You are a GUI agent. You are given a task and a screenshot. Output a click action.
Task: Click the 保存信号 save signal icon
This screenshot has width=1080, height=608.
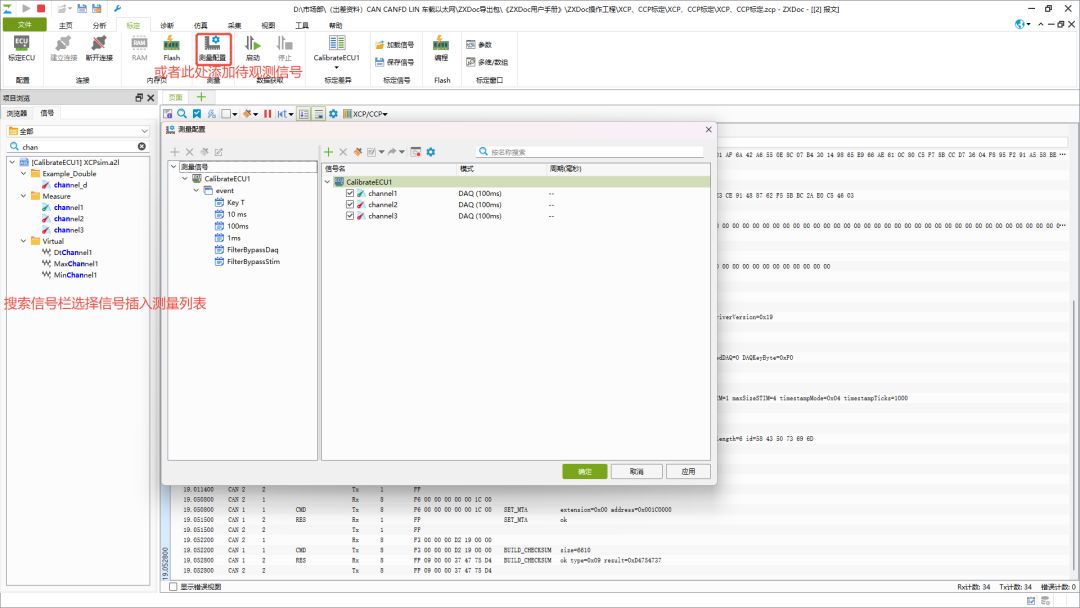point(395,62)
